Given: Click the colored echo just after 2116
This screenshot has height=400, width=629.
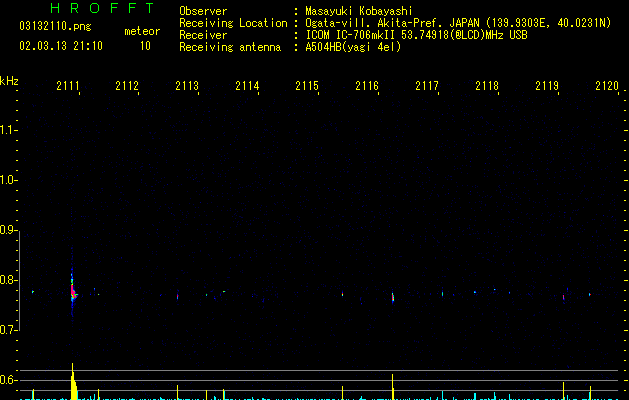Looking at the screenshot, I should pyautogui.click(x=393, y=297).
